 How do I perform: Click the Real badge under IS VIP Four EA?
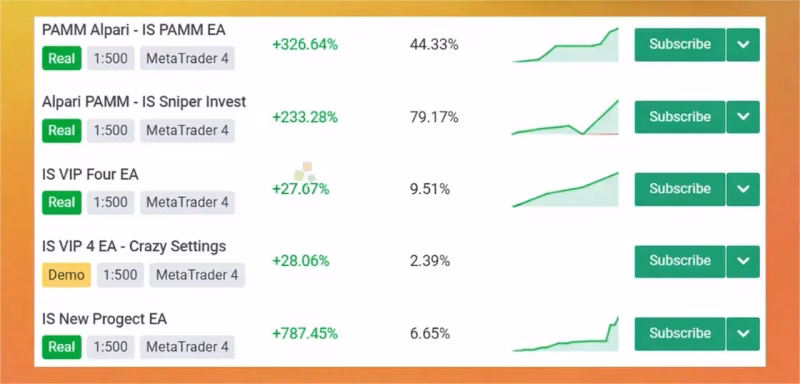click(x=62, y=202)
